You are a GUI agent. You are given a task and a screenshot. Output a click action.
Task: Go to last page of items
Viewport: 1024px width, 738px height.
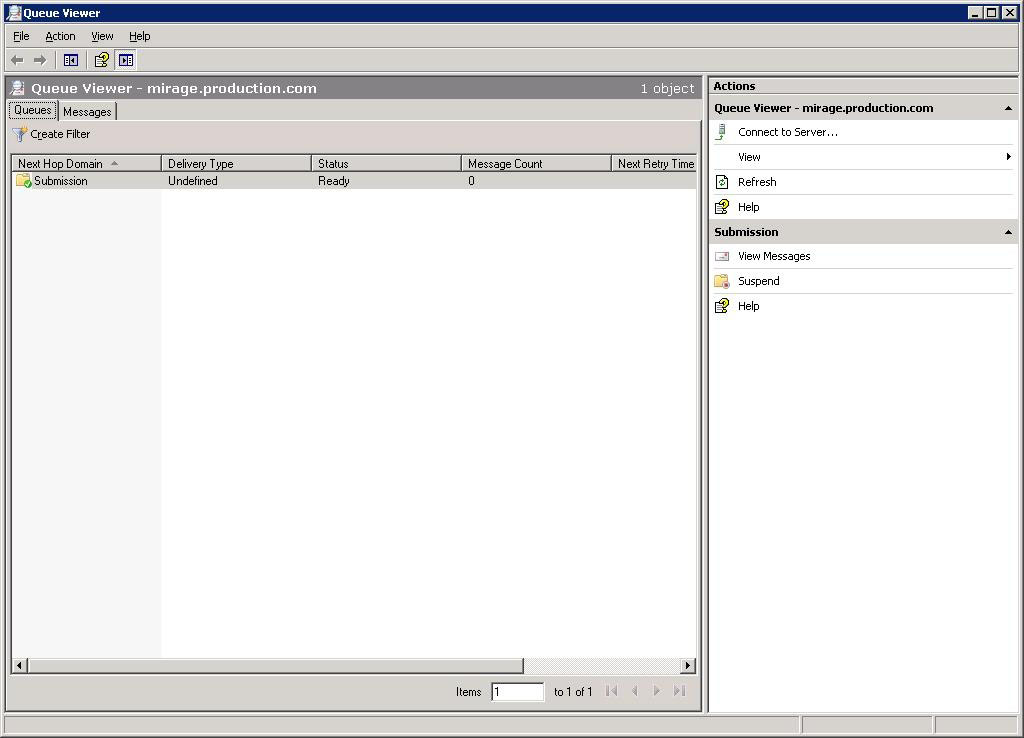coord(679,691)
